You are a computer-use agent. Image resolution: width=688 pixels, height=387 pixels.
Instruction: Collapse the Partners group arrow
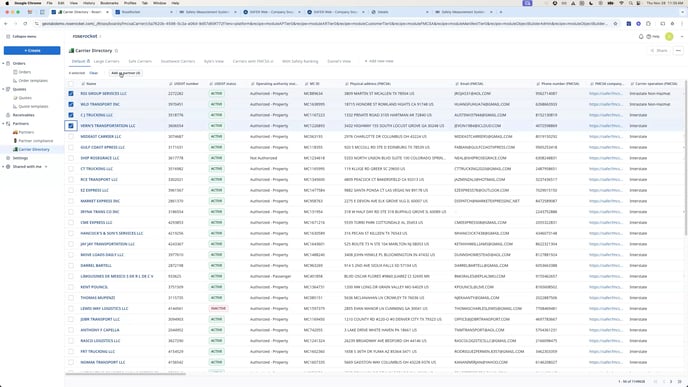(4, 124)
